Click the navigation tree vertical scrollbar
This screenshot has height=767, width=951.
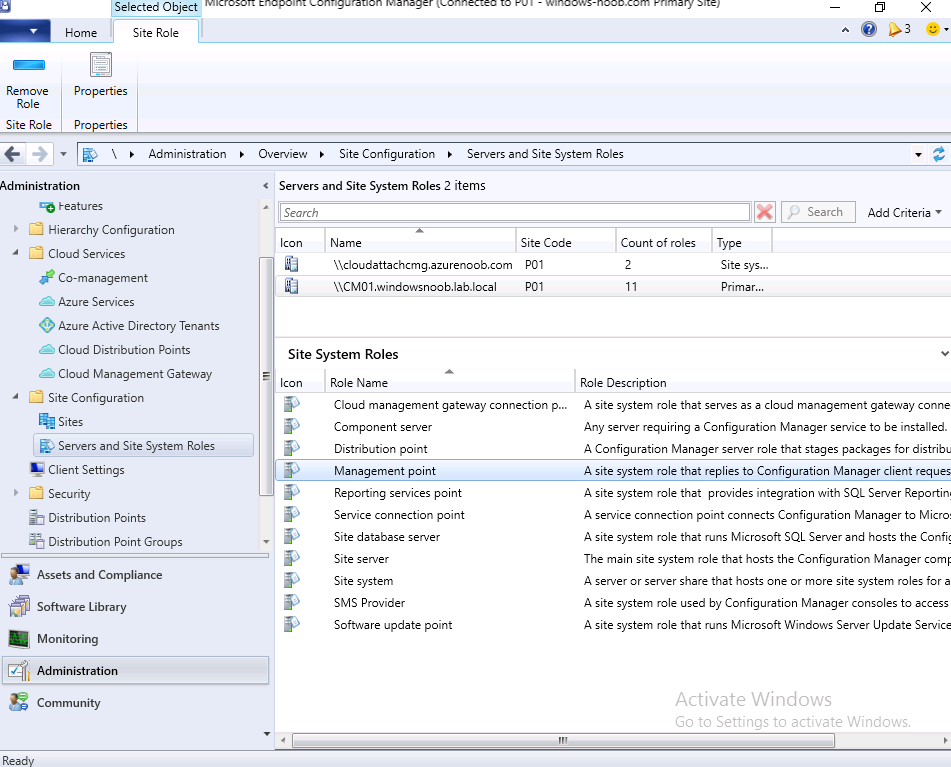(265, 376)
